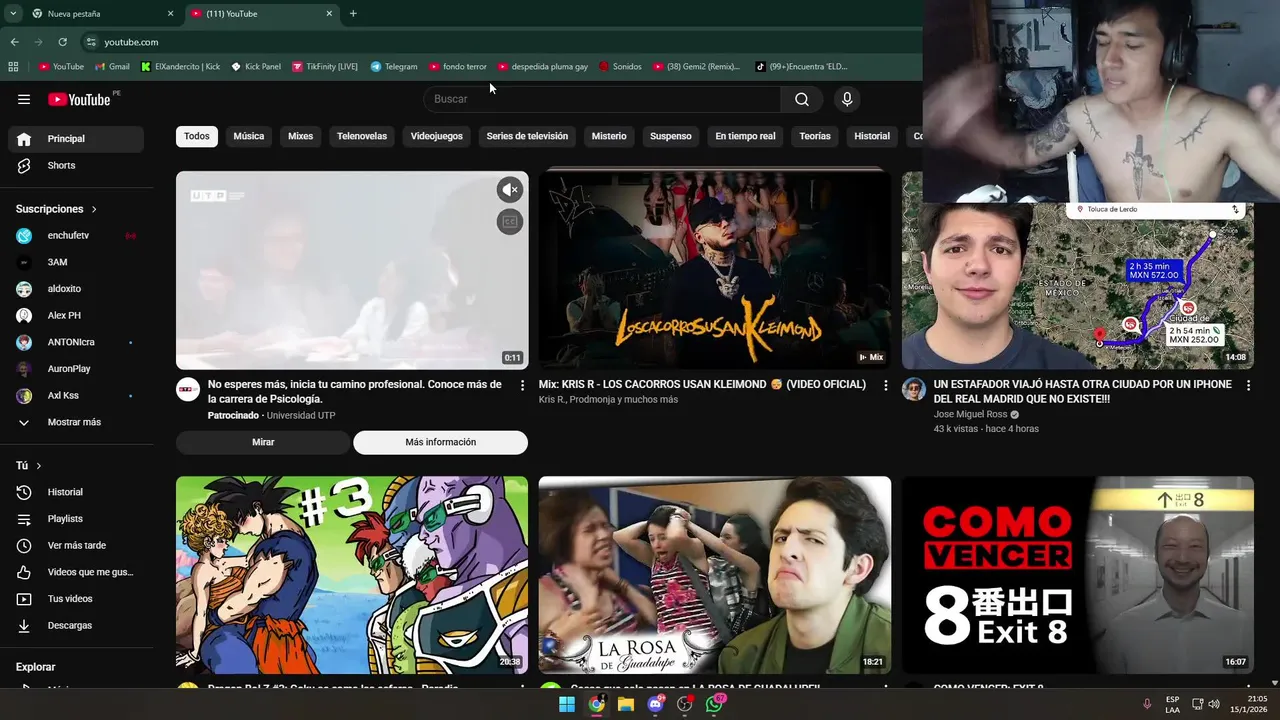Click the YouTube logo in header
Screen dimensions: 1280x720
(x=79, y=99)
